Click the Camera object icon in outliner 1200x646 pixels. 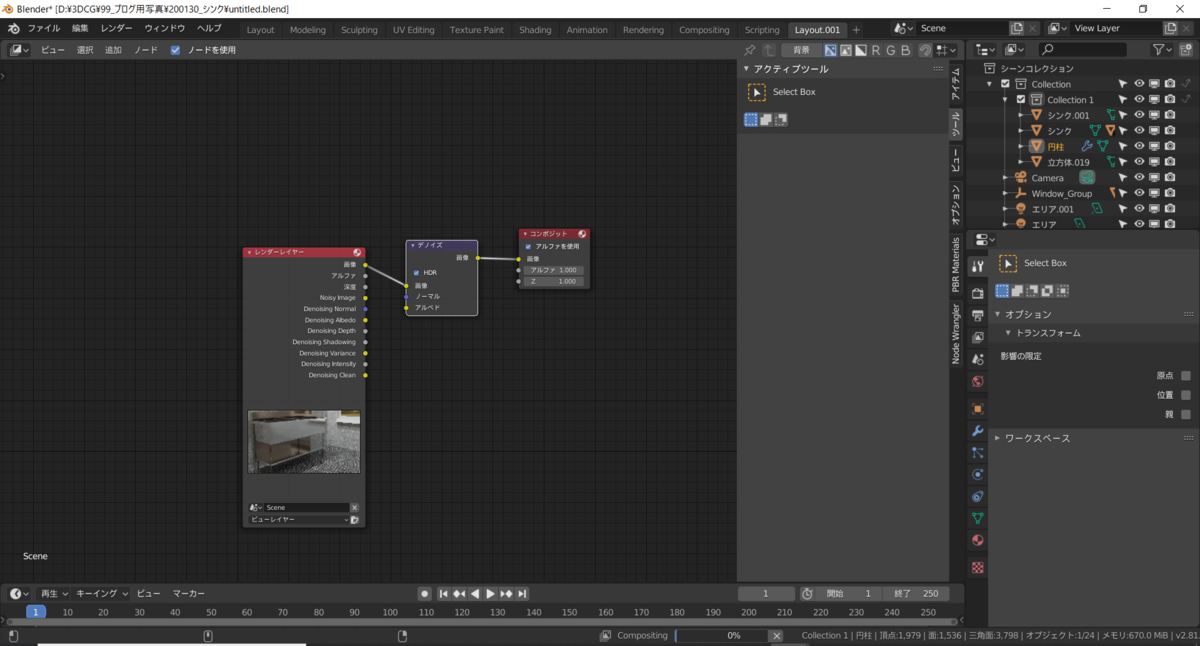point(1020,178)
